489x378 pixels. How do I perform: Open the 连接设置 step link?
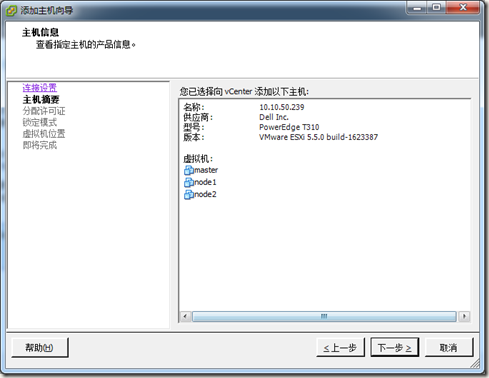pyautogui.click(x=40, y=88)
